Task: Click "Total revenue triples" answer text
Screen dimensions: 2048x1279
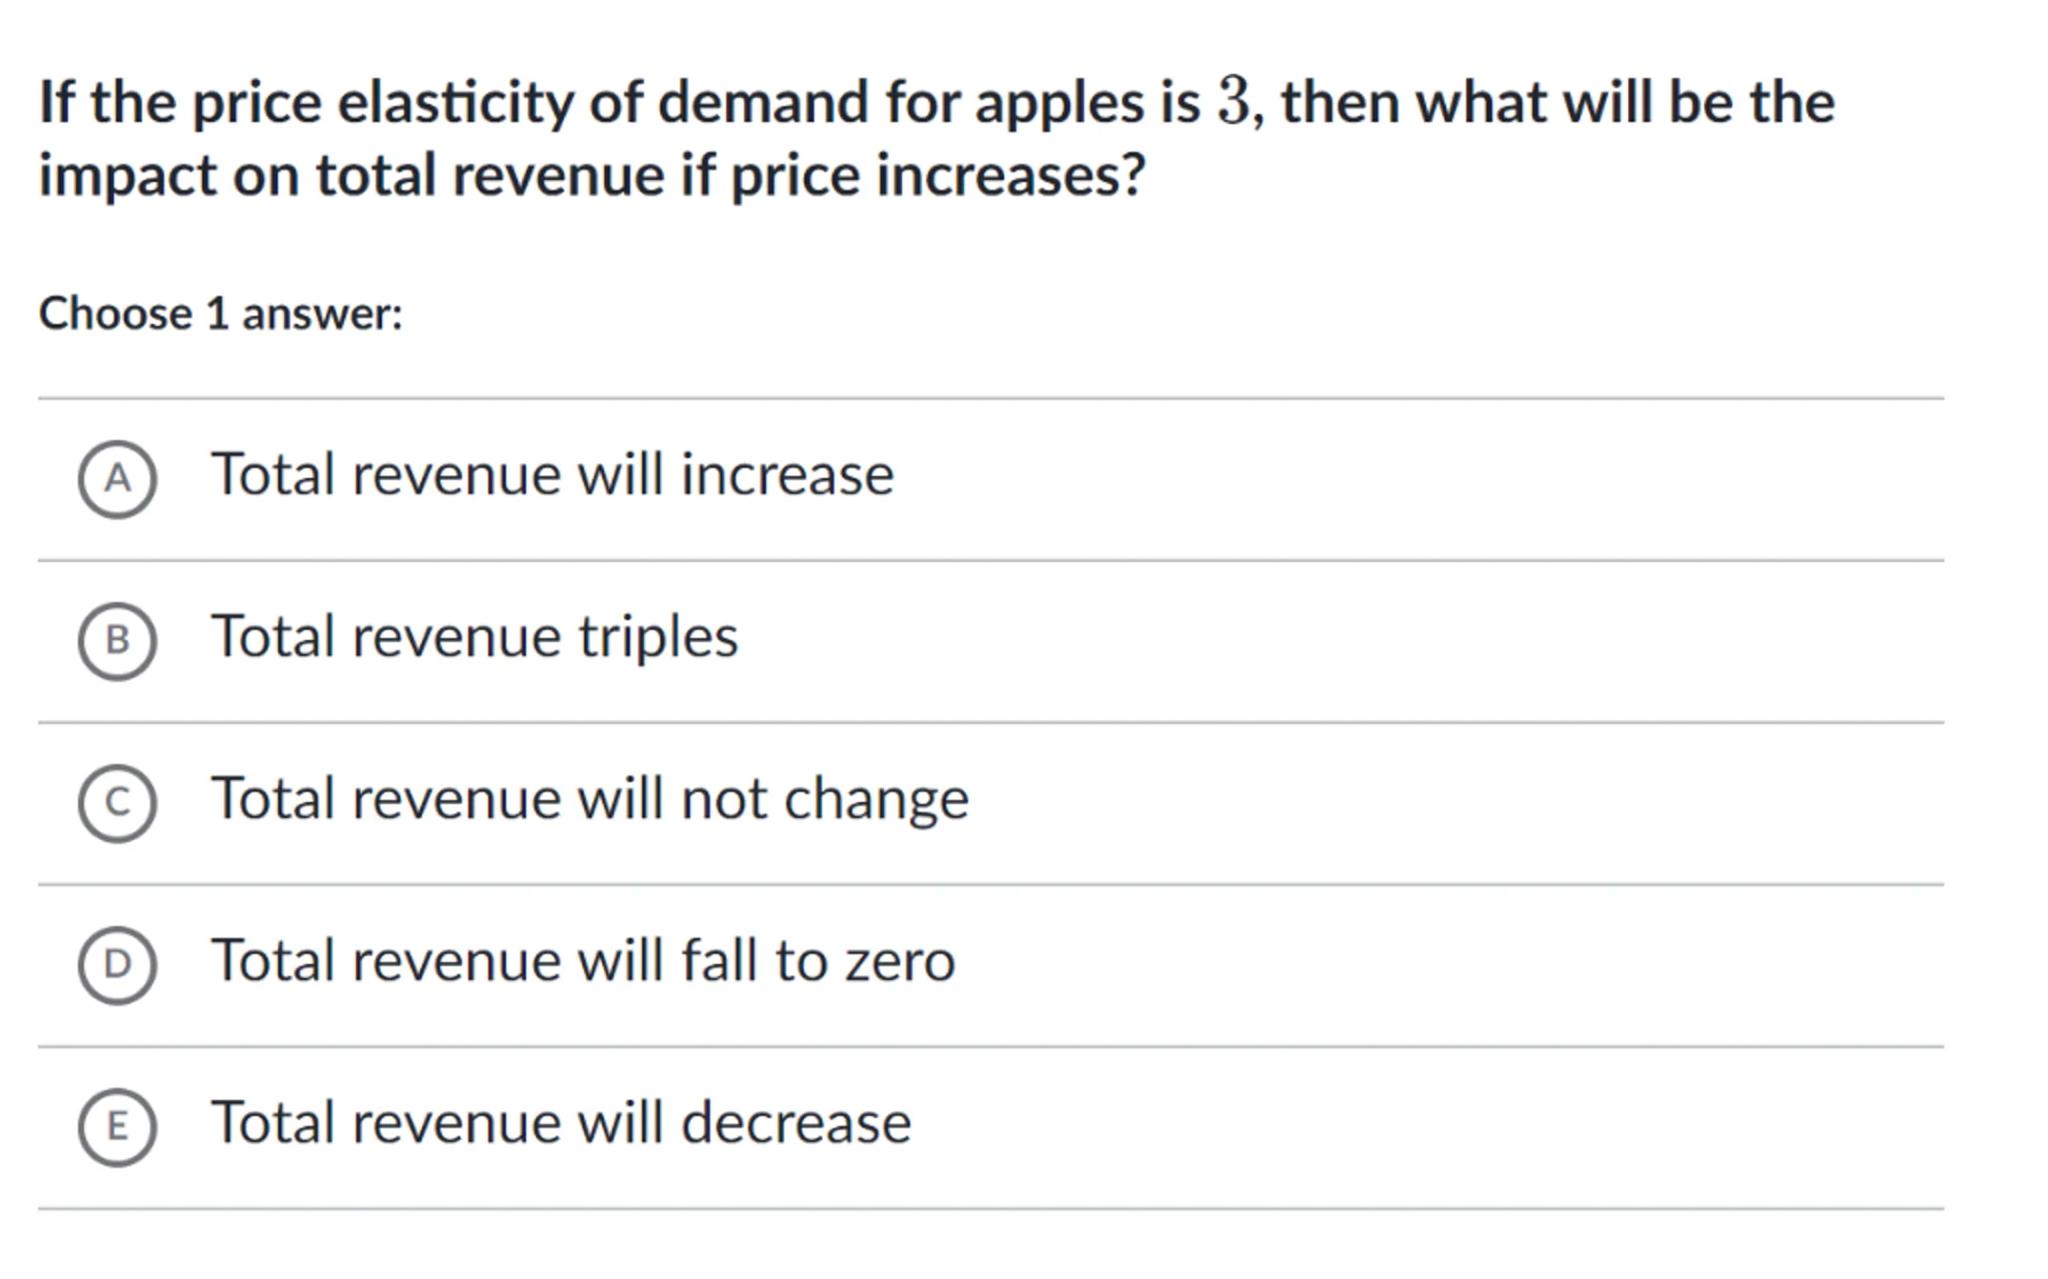Action: pos(474,637)
